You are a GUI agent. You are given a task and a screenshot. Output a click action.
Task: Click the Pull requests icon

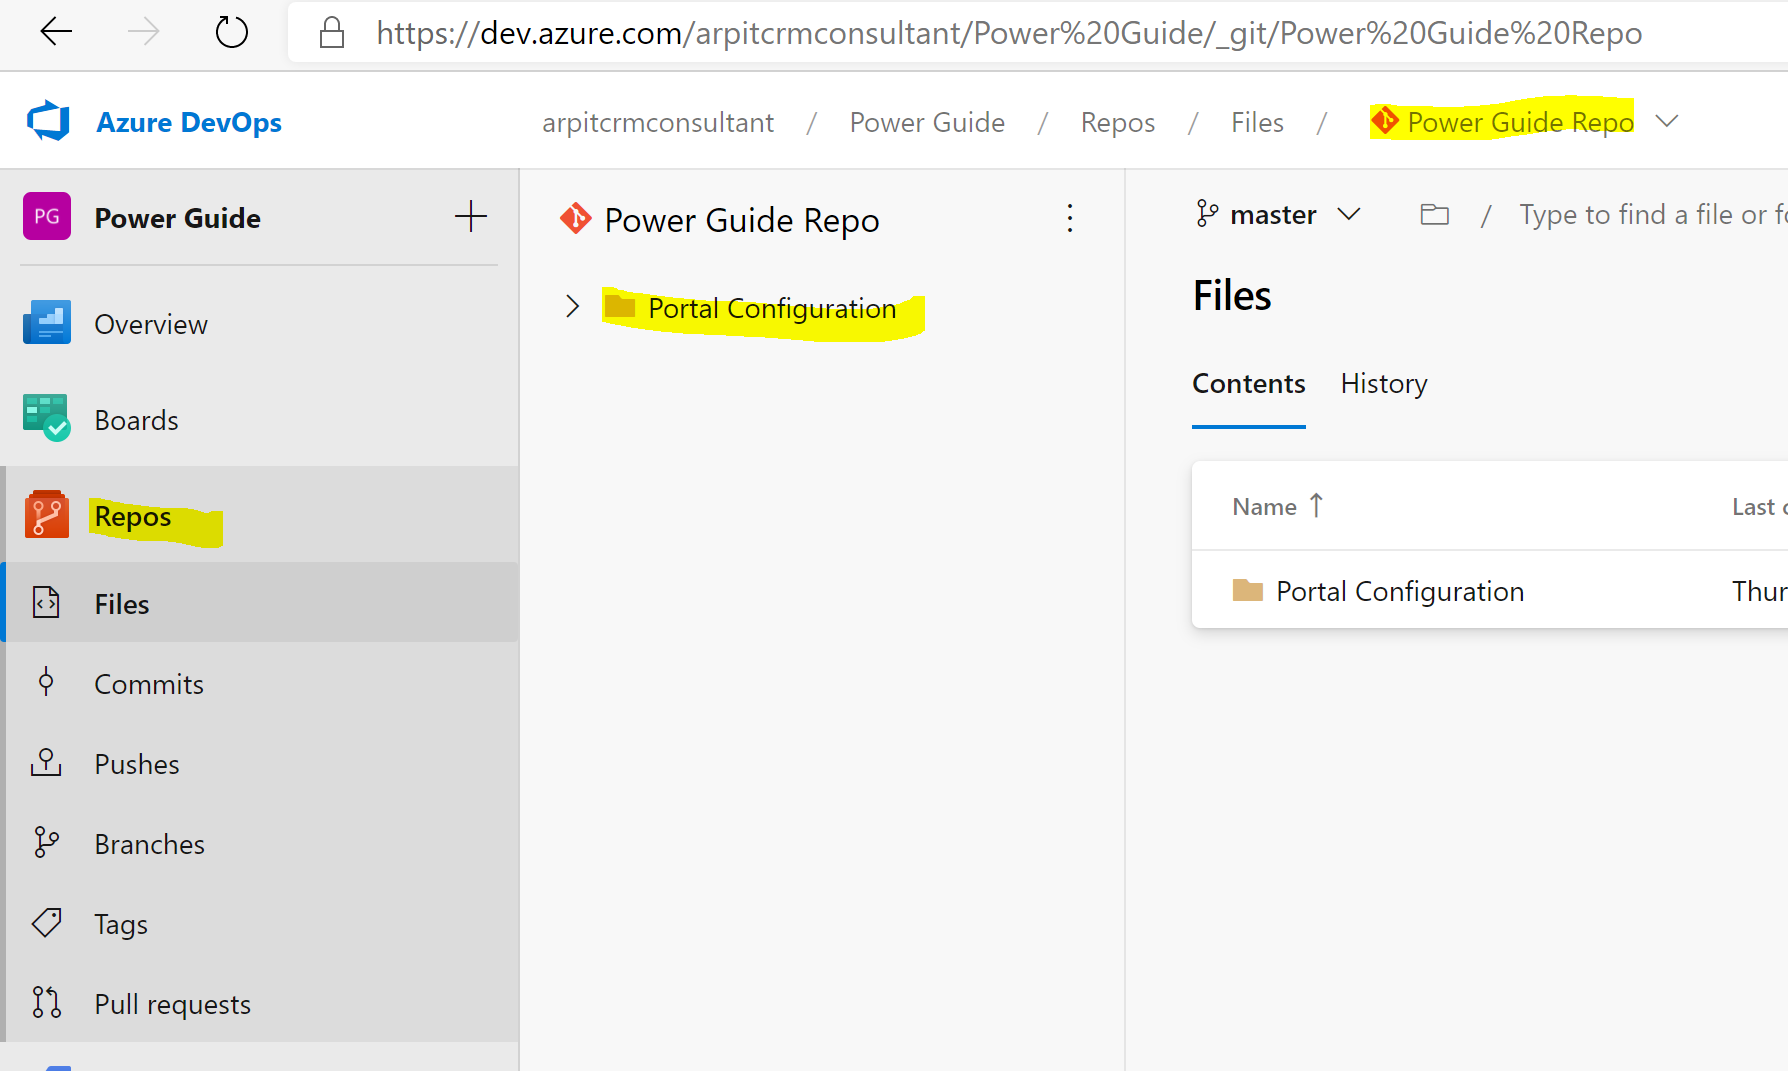(46, 1002)
